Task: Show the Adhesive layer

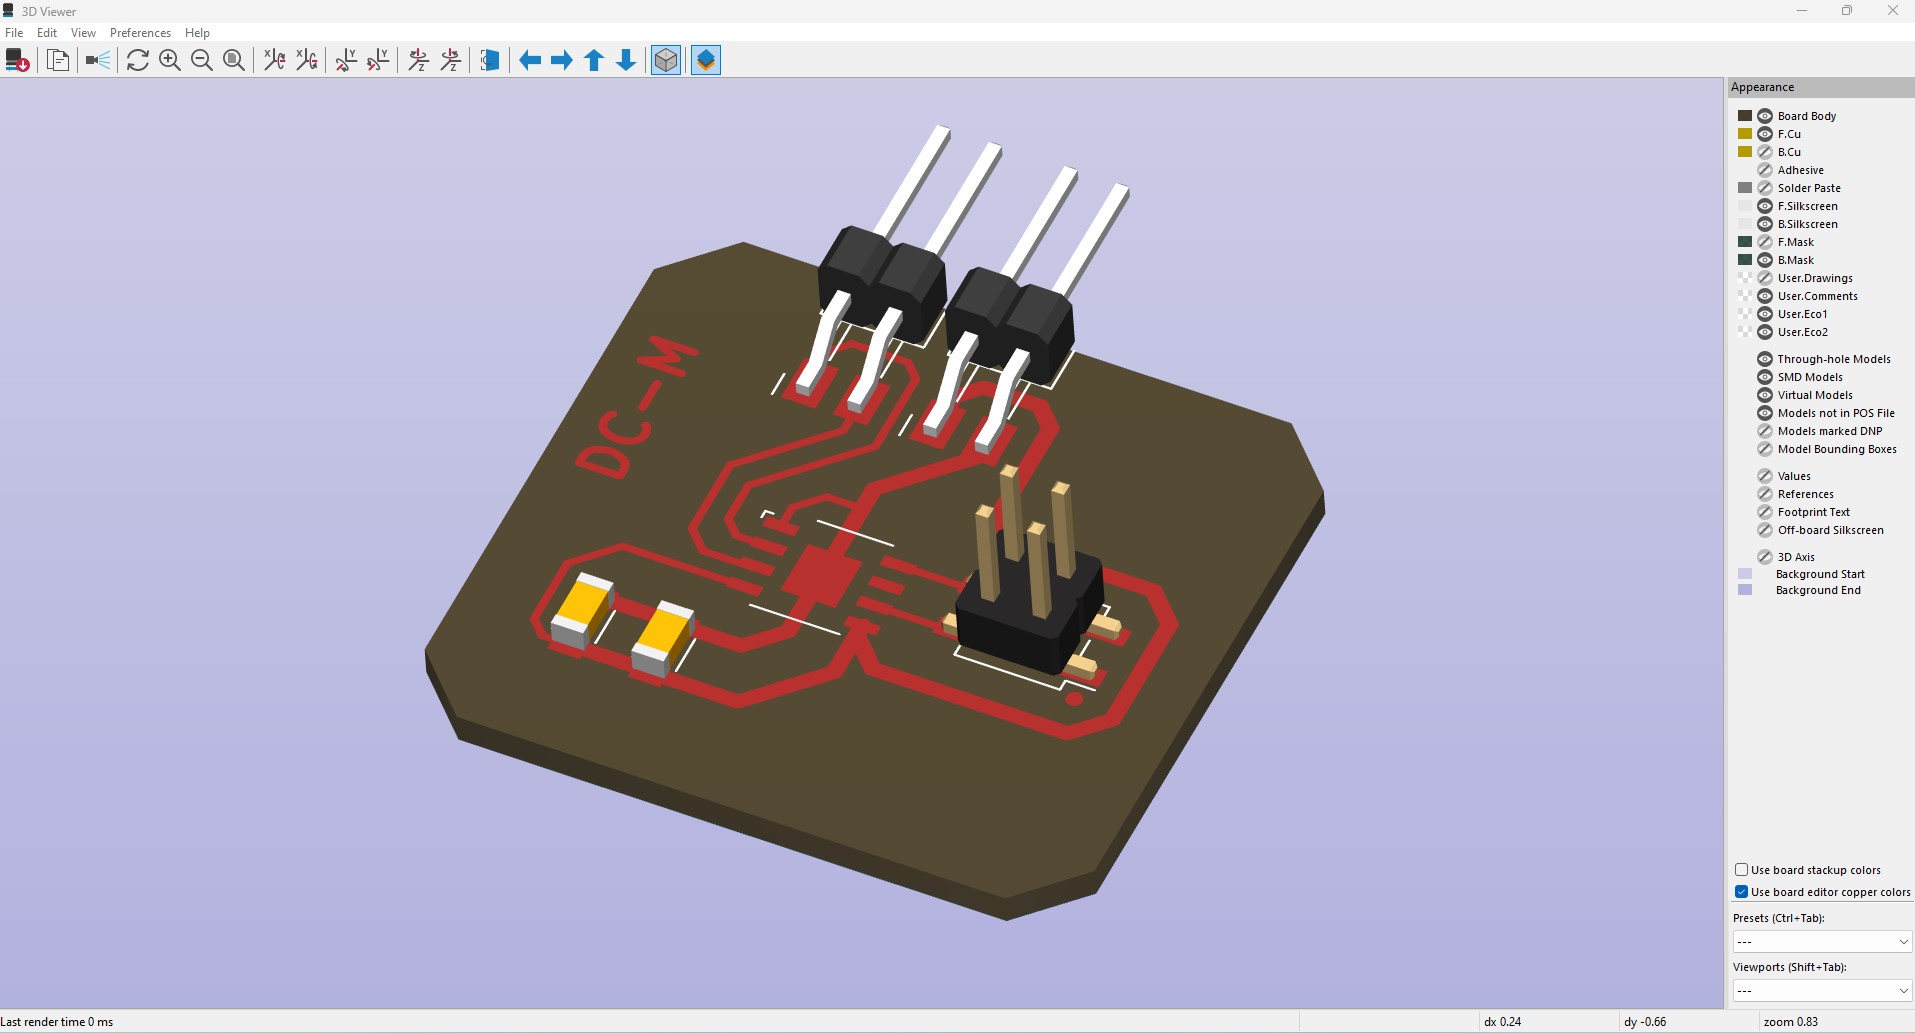Action: pos(1765,170)
